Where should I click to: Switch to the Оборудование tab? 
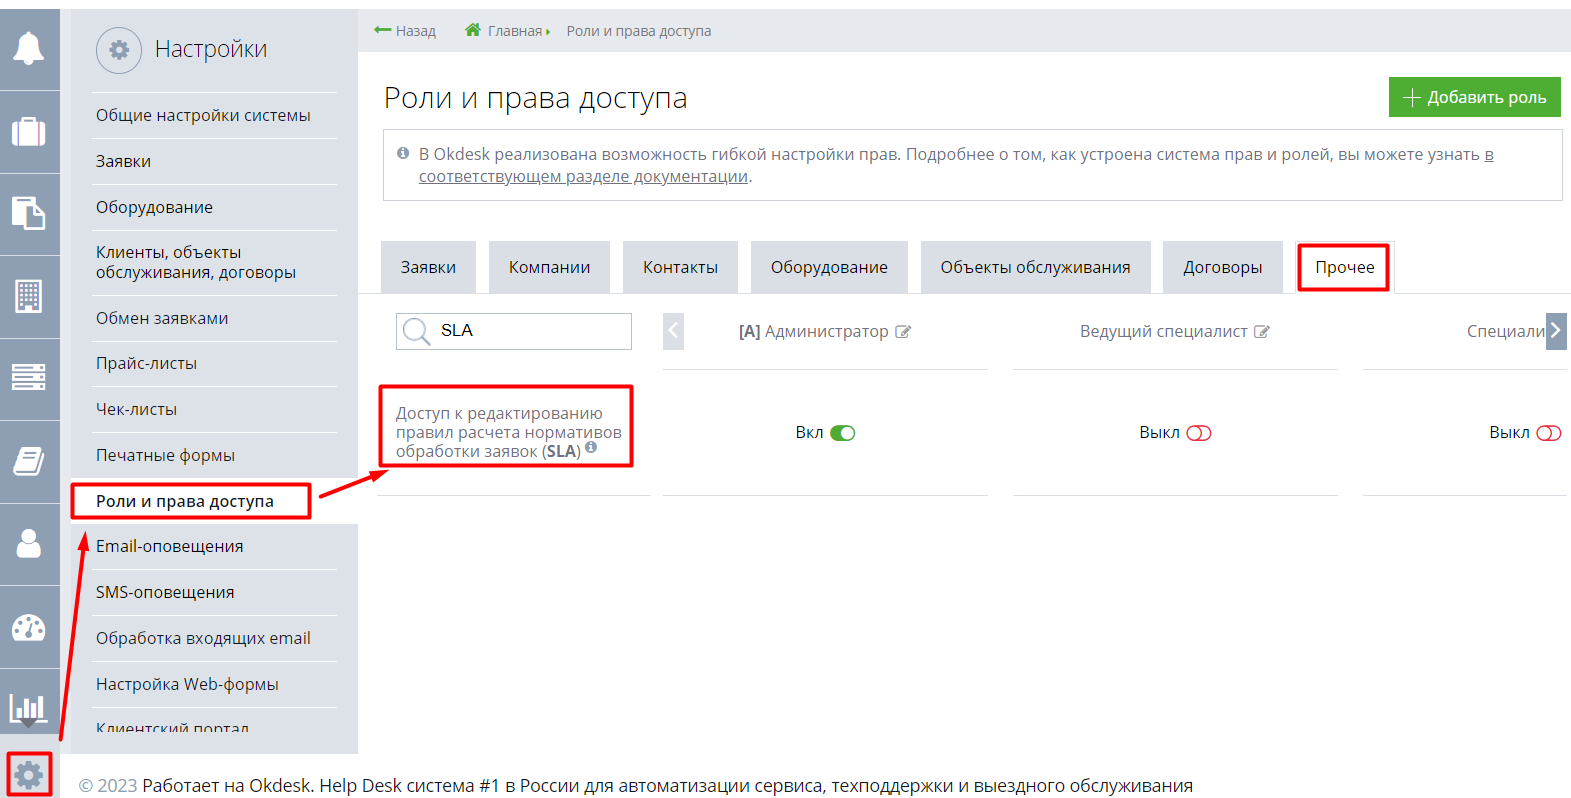[829, 267]
